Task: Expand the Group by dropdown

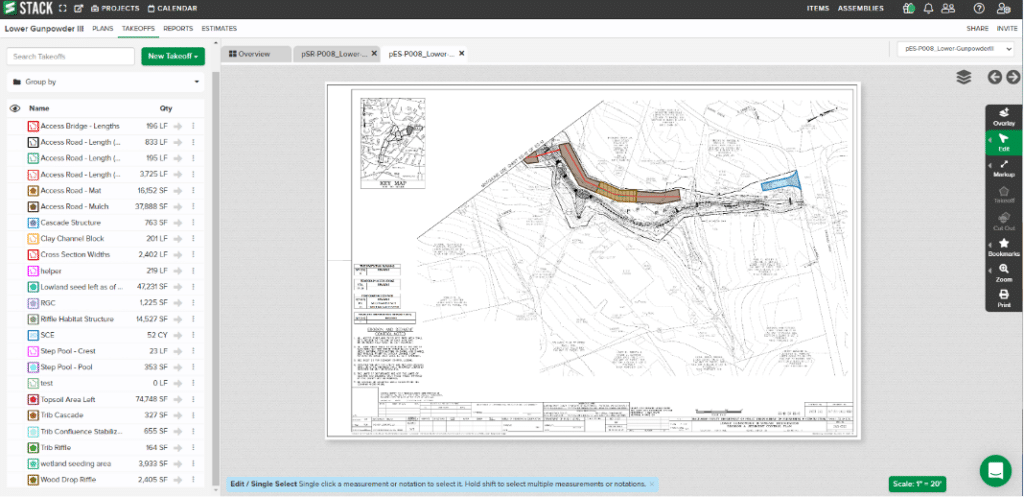Action: [x=105, y=82]
